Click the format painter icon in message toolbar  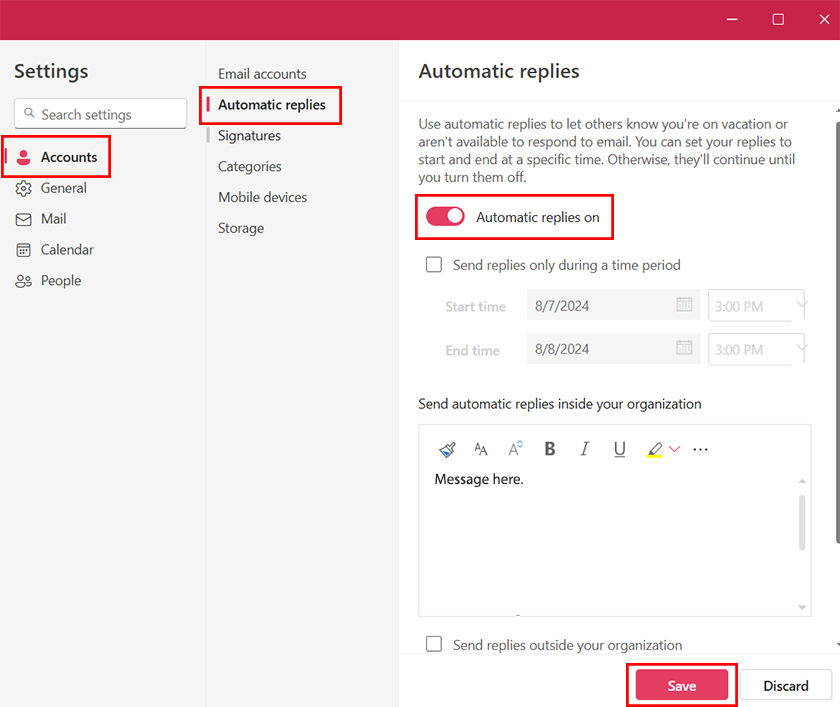[x=447, y=449]
